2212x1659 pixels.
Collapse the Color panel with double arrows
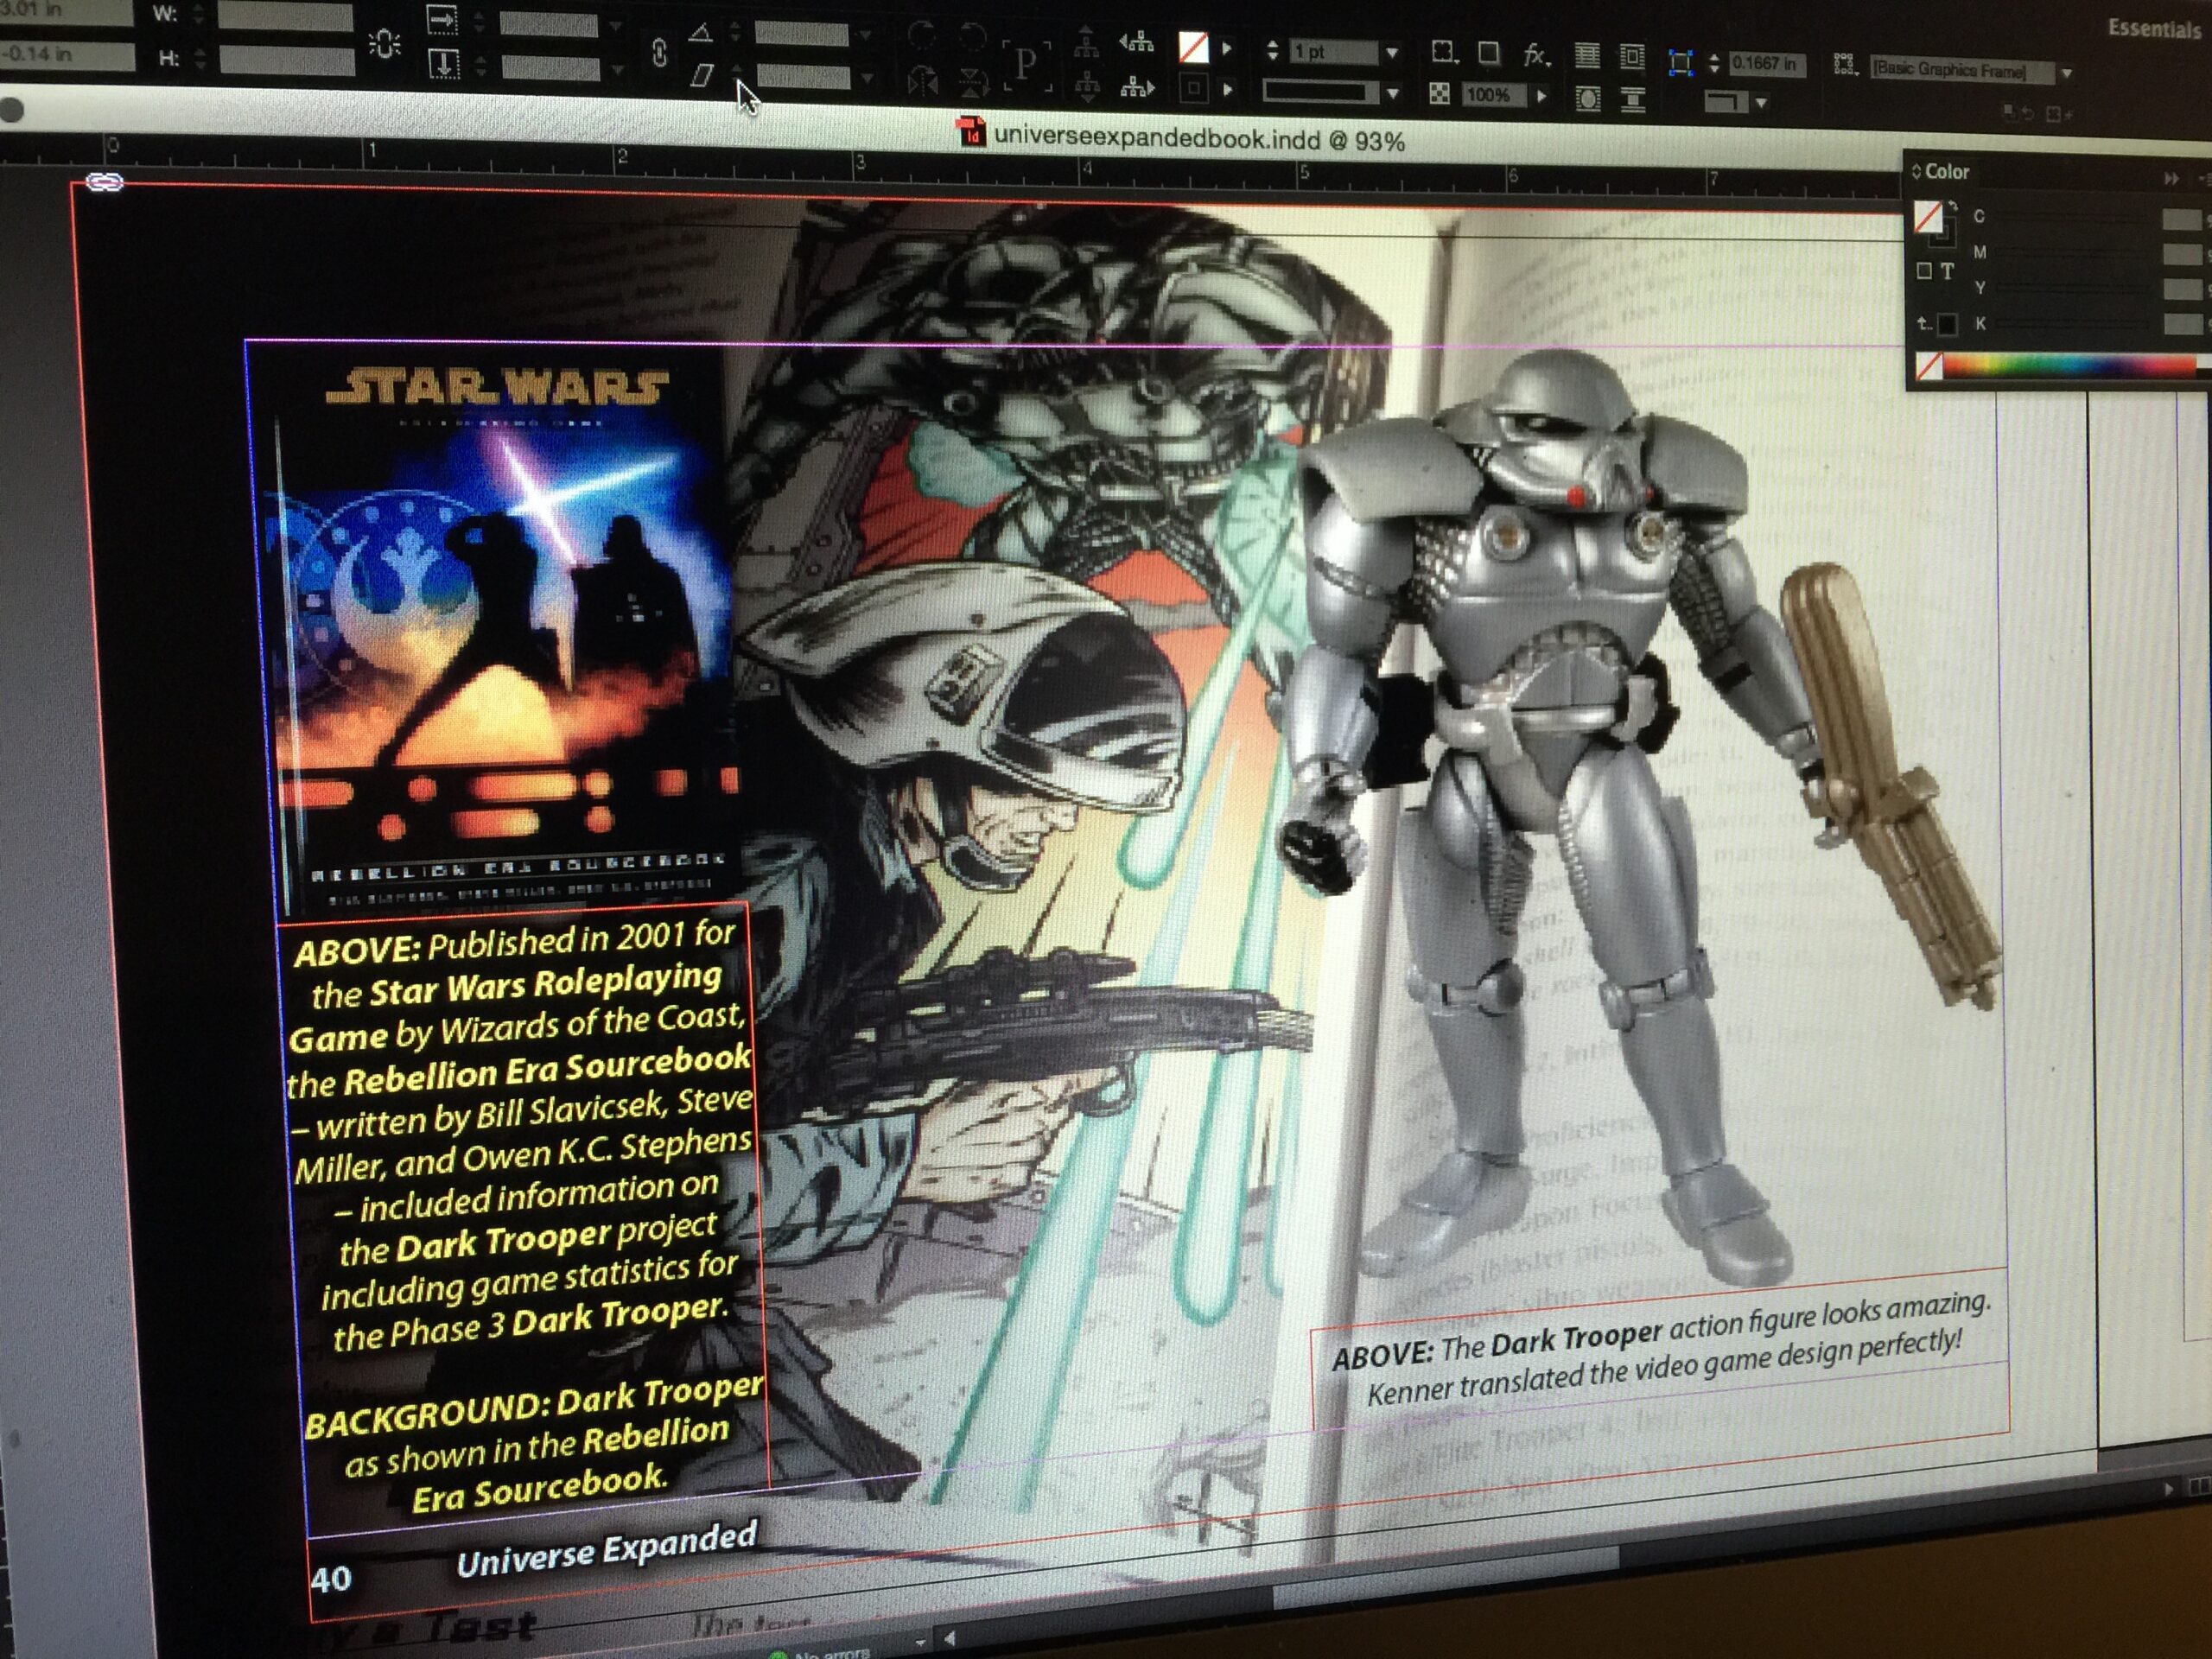pyautogui.click(x=2171, y=178)
